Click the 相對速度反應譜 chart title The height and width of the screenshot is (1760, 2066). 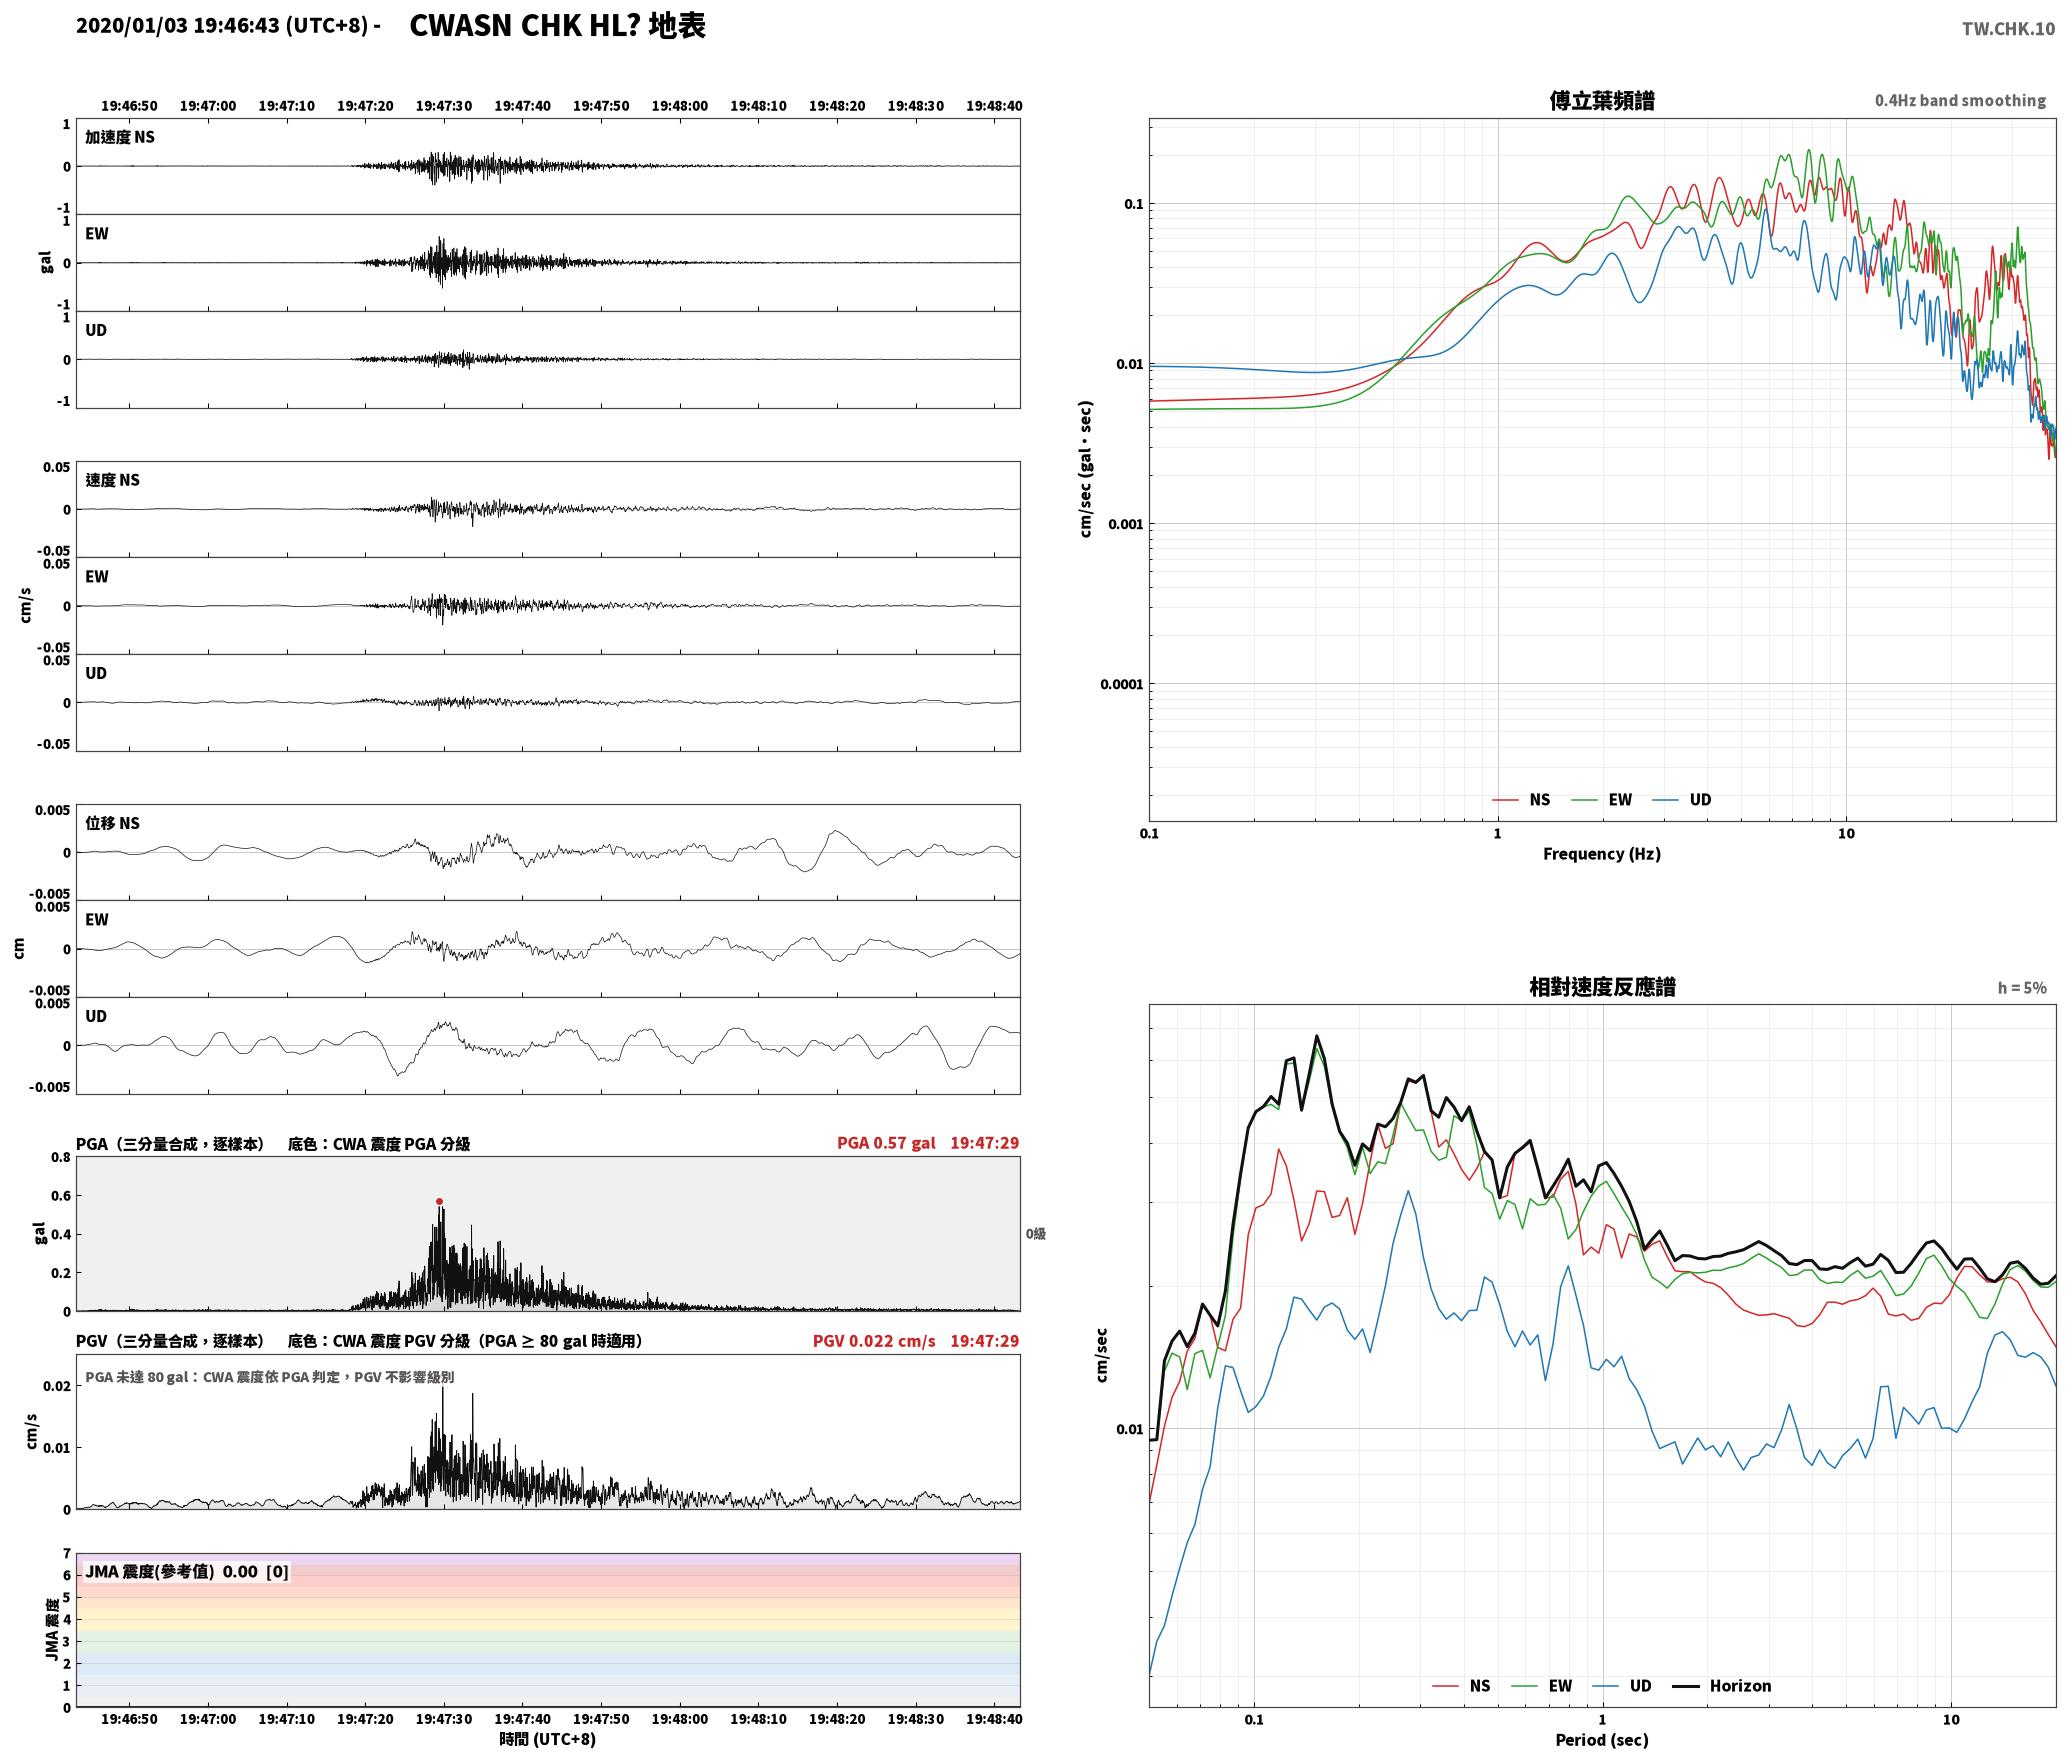(x=1602, y=987)
